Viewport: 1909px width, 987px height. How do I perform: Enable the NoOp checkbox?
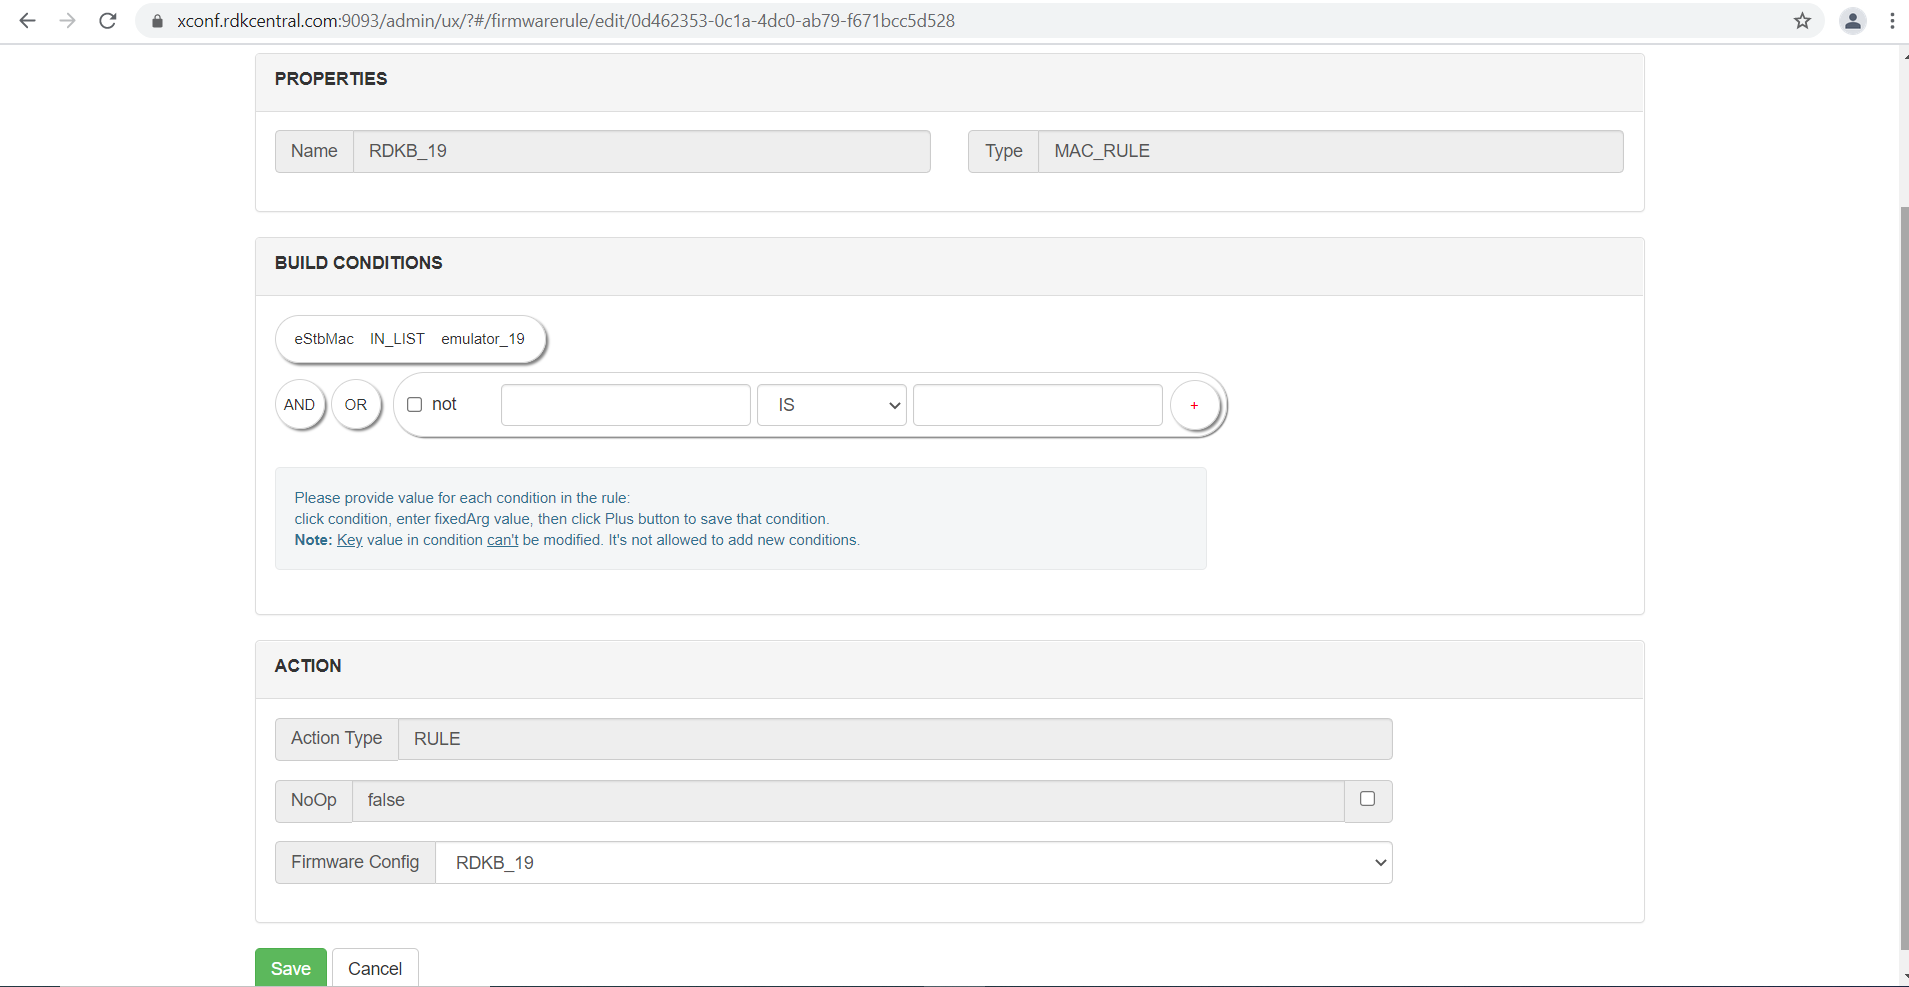pyautogui.click(x=1367, y=799)
